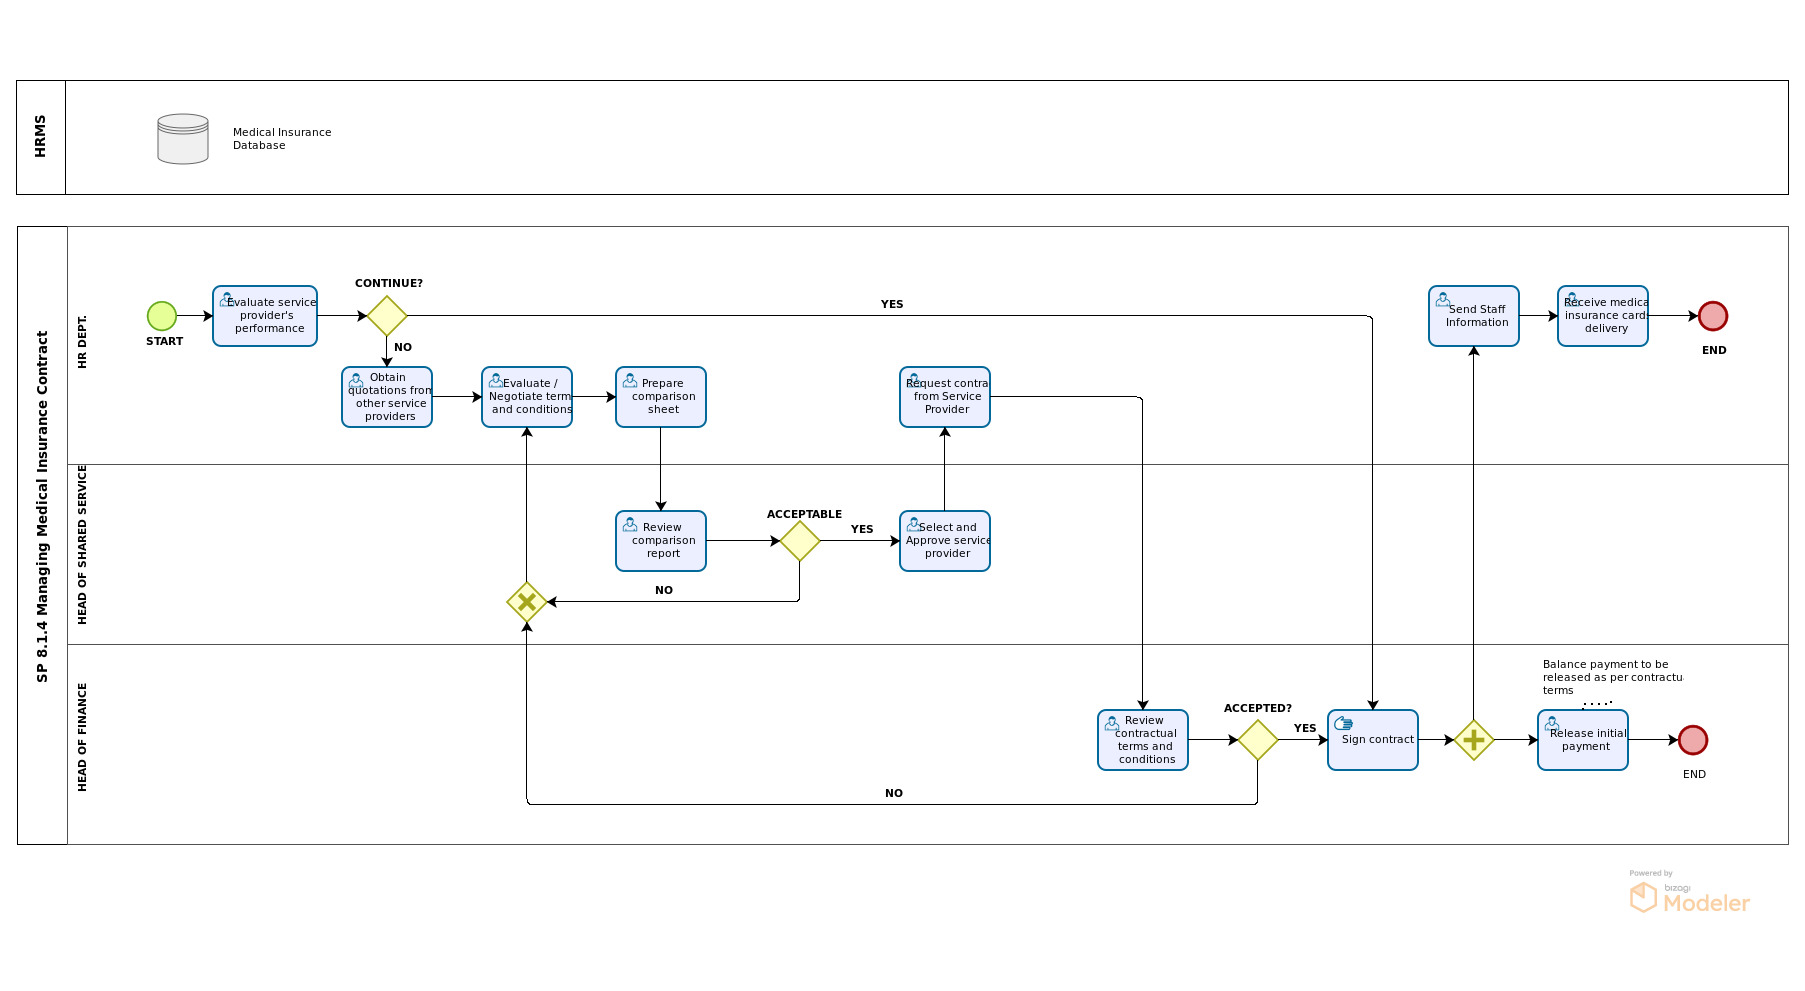Select the Evaluate service provider's performance task
Screen dimensions: 1805x991
pyautogui.click(x=265, y=316)
